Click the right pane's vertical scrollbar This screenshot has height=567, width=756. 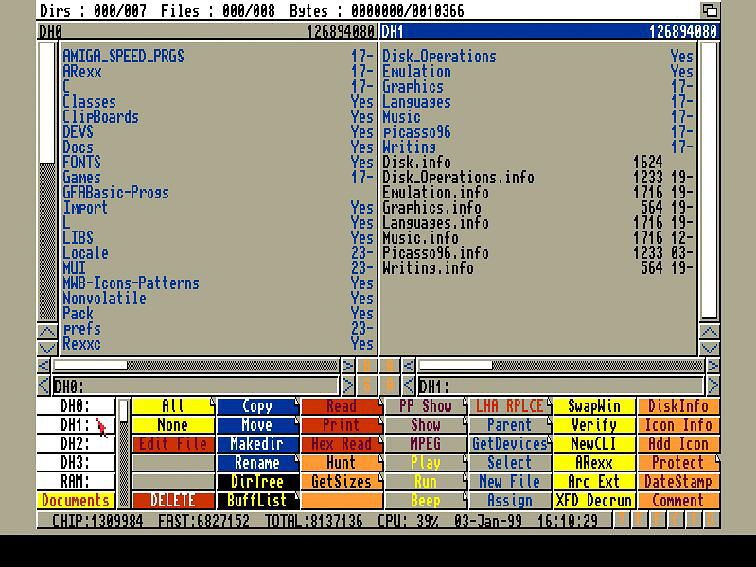coord(709,180)
